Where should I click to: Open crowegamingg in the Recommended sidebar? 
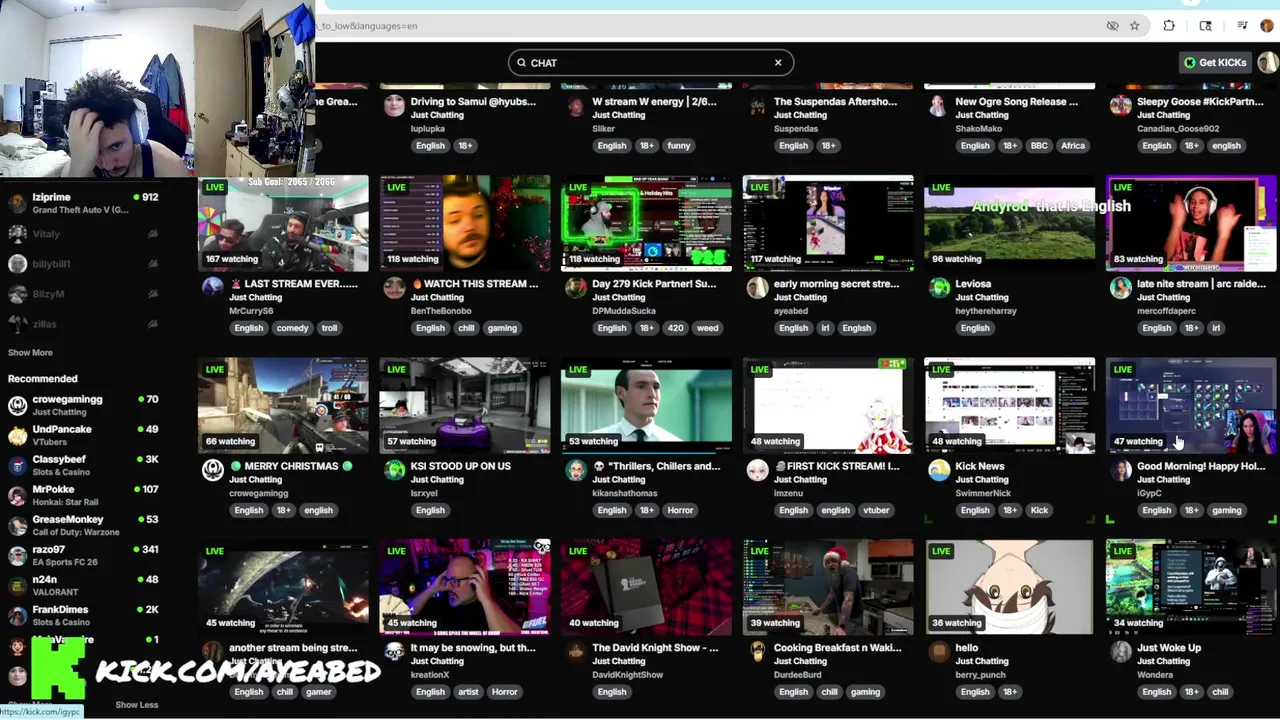84,405
